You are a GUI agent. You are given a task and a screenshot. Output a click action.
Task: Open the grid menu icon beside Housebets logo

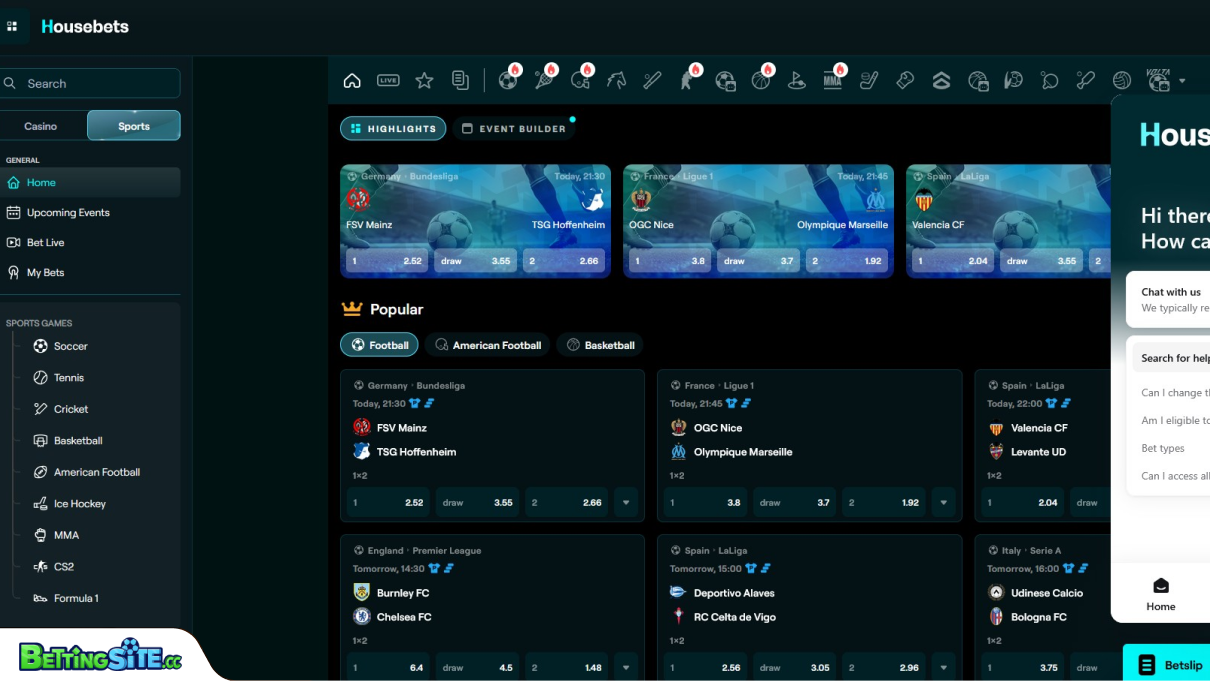pos(12,26)
